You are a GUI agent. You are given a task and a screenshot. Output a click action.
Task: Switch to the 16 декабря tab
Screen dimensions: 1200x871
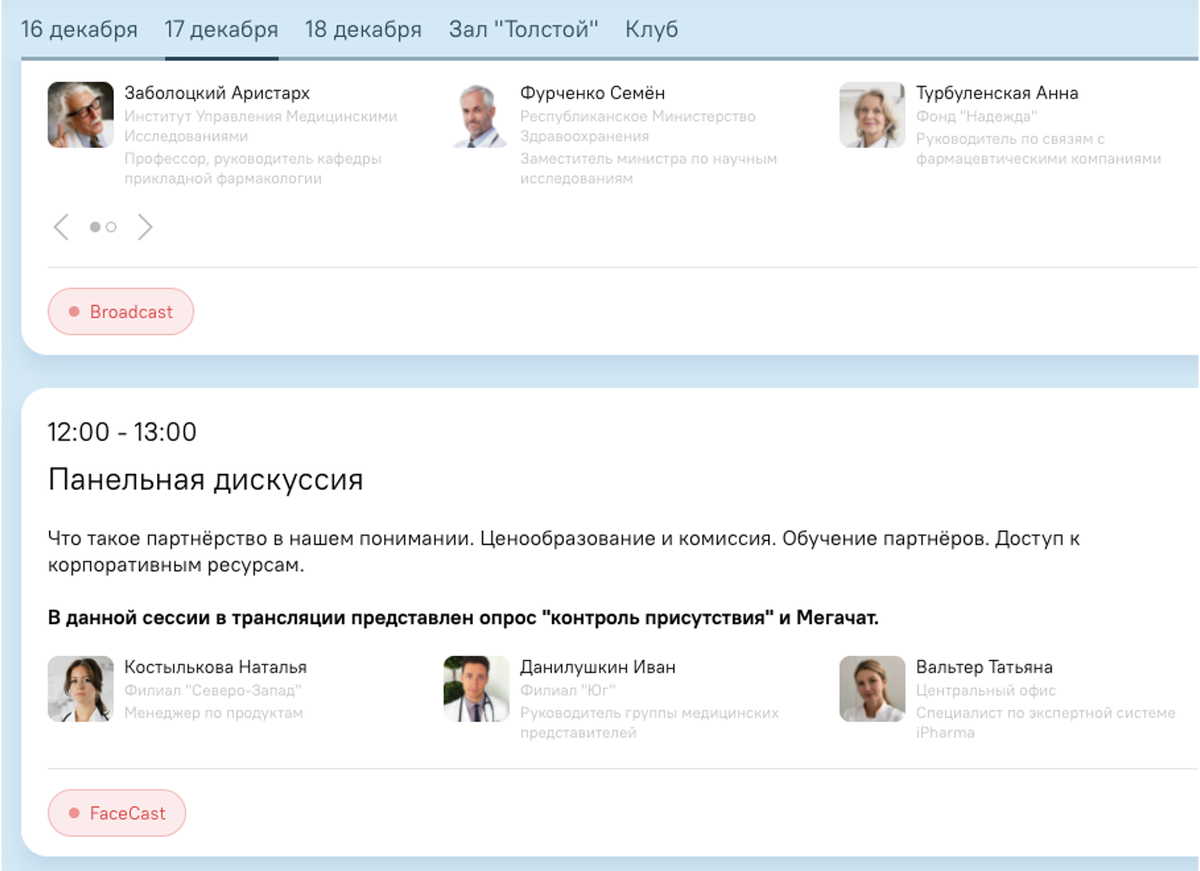tap(79, 29)
